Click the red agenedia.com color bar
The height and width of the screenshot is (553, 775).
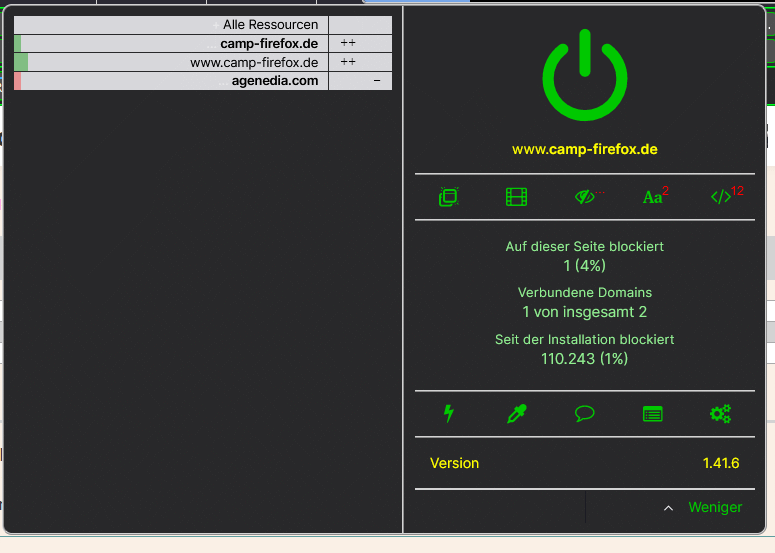(x=17, y=81)
